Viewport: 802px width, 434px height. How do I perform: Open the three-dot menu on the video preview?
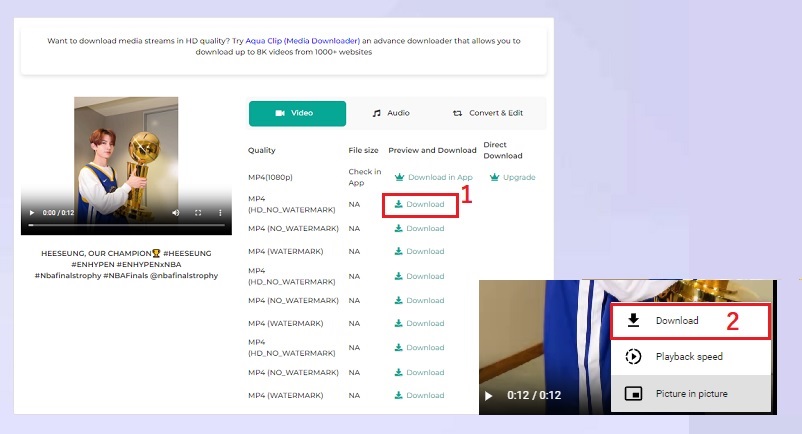pos(220,213)
